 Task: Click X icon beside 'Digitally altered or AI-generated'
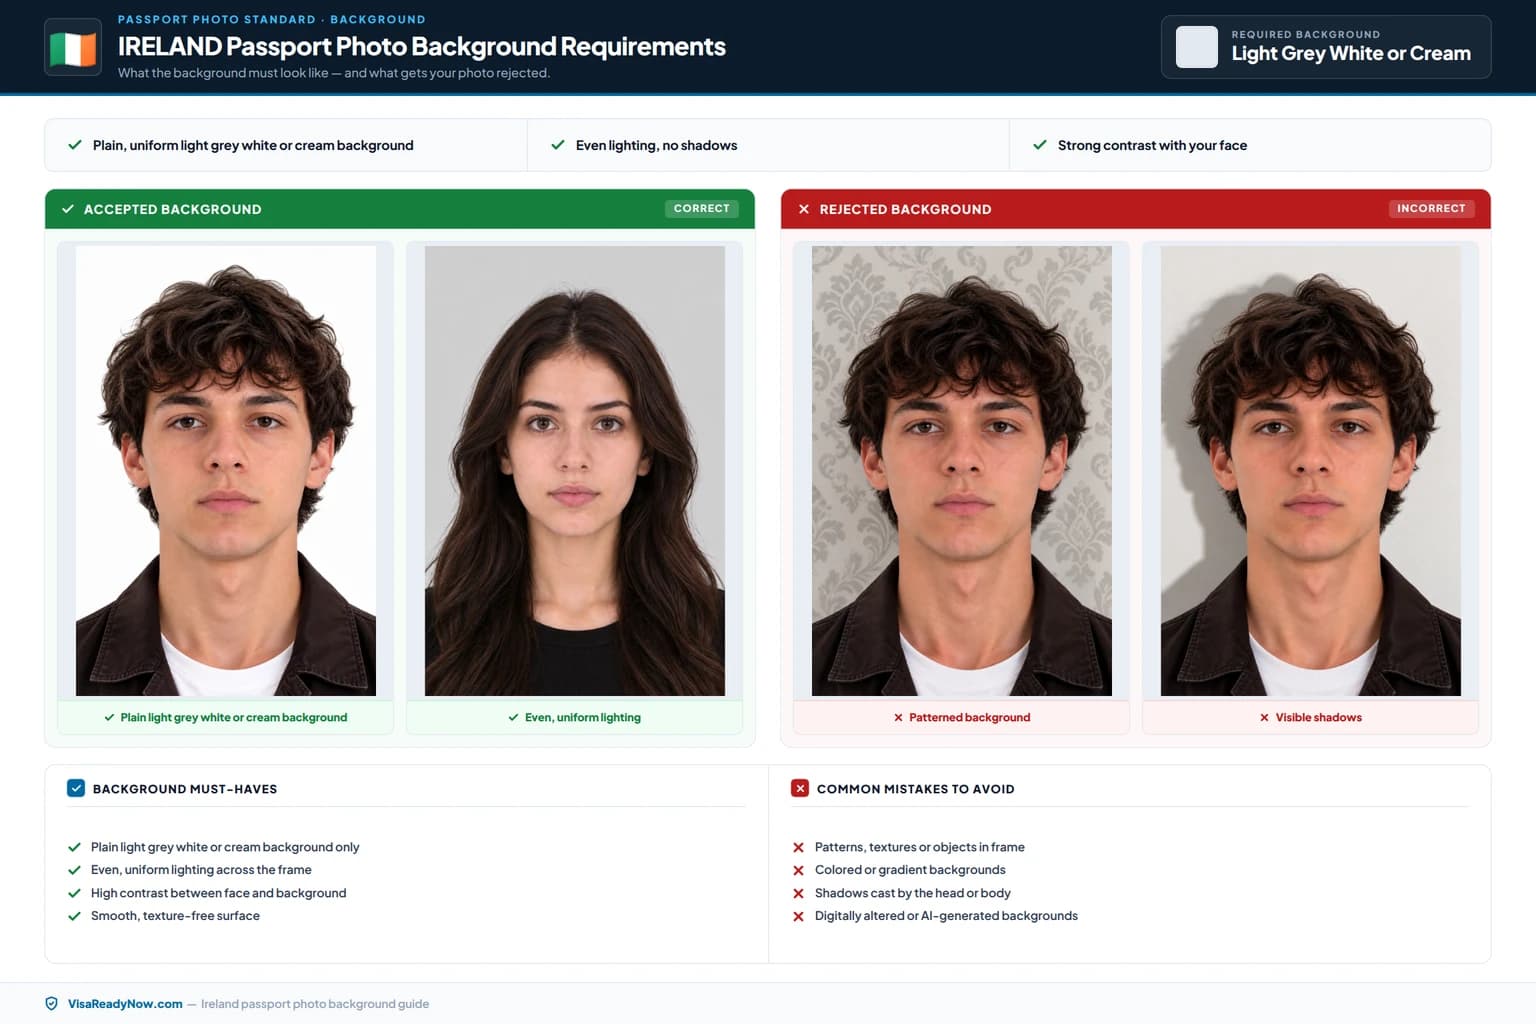(x=798, y=916)
